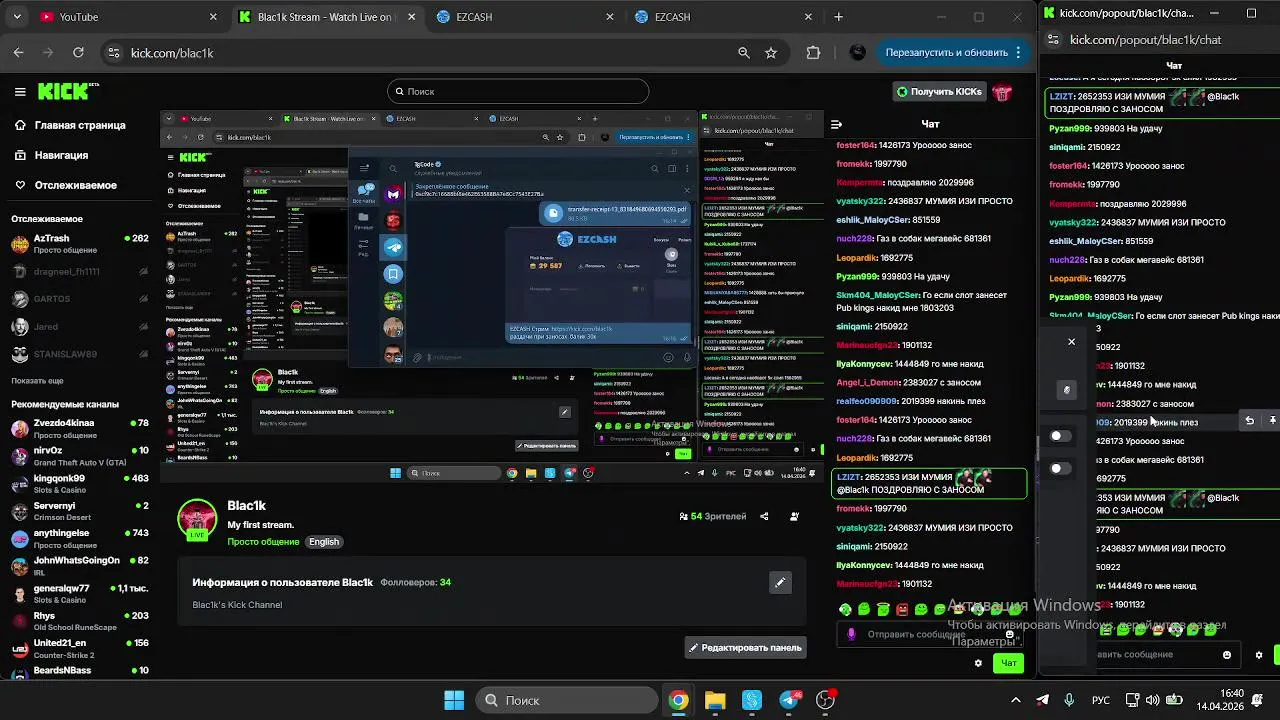Open the Chrome profile avatar
1280x720 pixels.
pyautogui.click(x=857, y=53)
